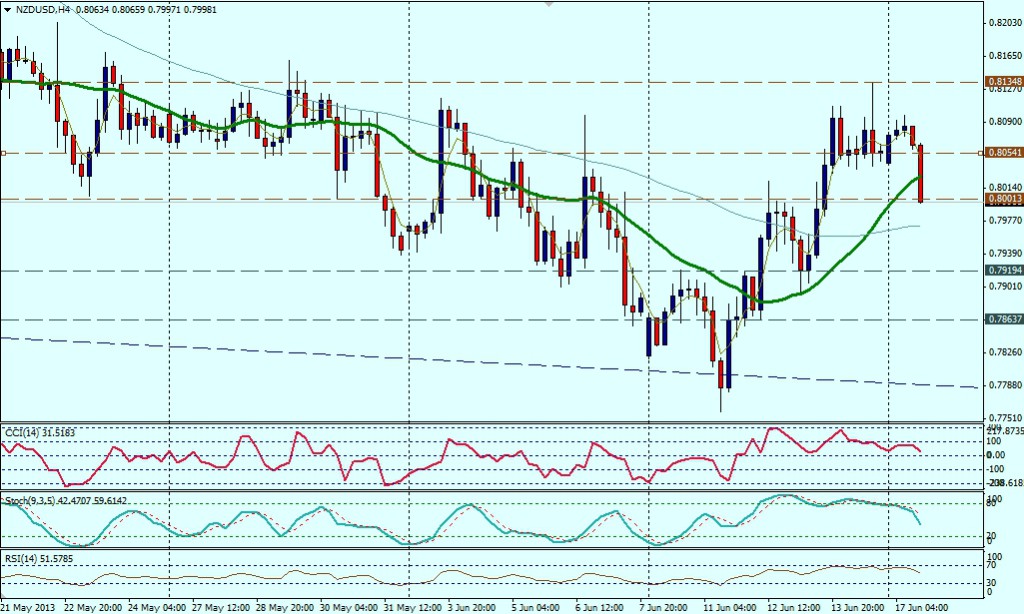Click the last red candle on chart
1024x614 pixels.
[x=920, y=172]
